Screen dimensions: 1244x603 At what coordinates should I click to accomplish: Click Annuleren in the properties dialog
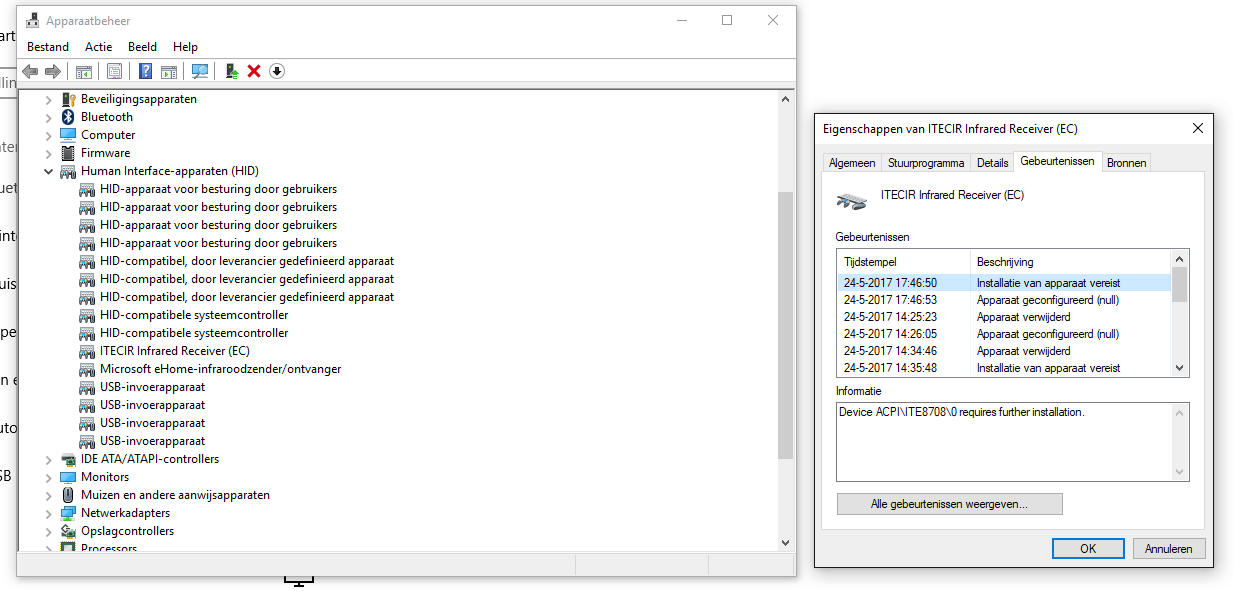[x=1168, y=548]
